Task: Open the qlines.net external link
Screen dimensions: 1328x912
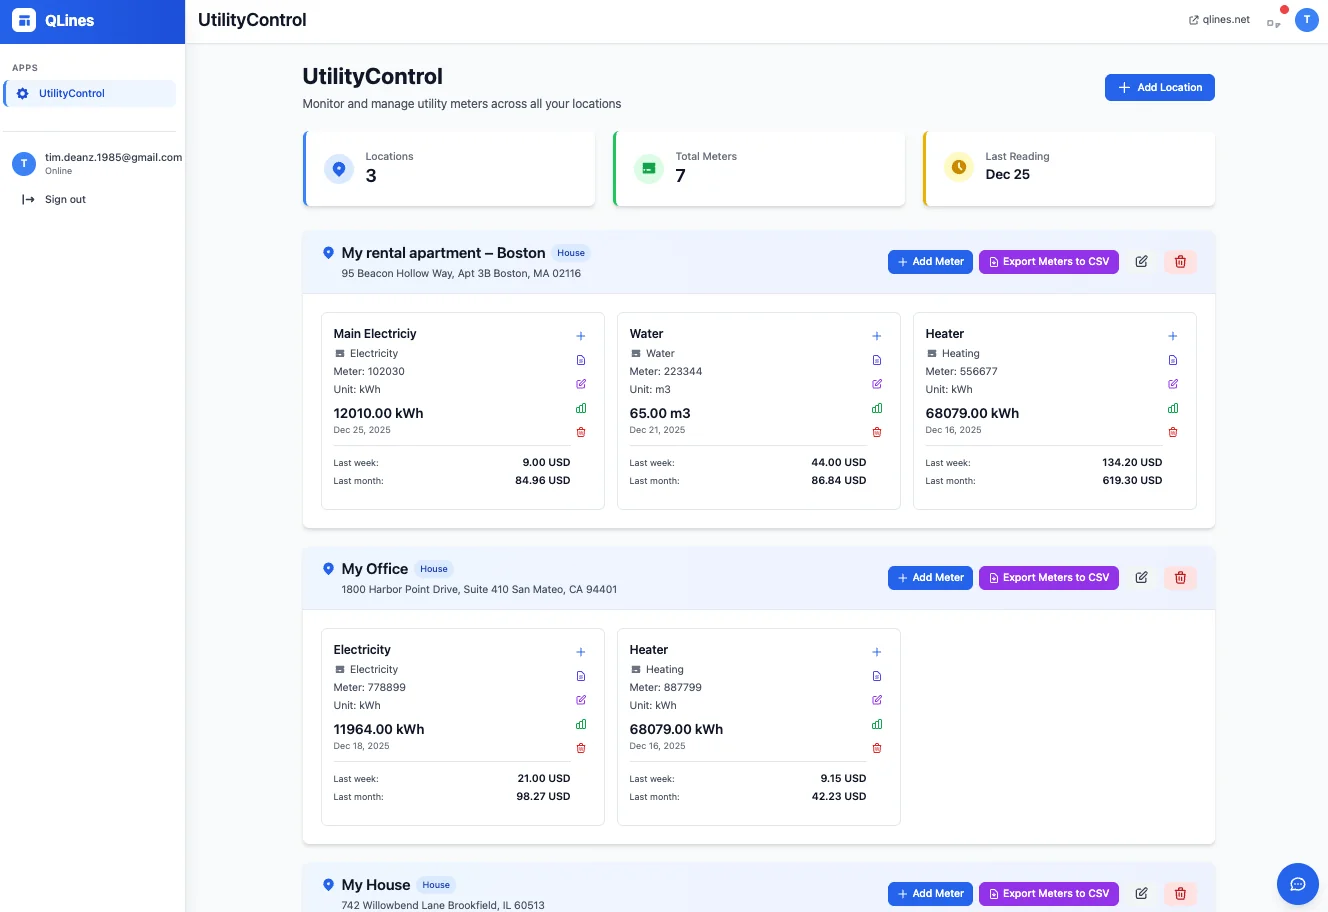Action: [1219, 20]
